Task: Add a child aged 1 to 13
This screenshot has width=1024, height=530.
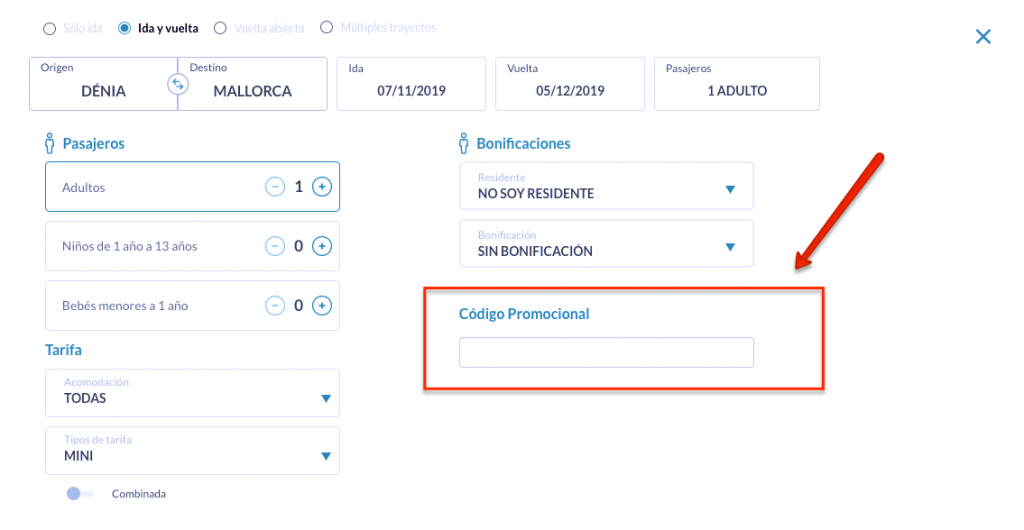Action: point(322,246)
